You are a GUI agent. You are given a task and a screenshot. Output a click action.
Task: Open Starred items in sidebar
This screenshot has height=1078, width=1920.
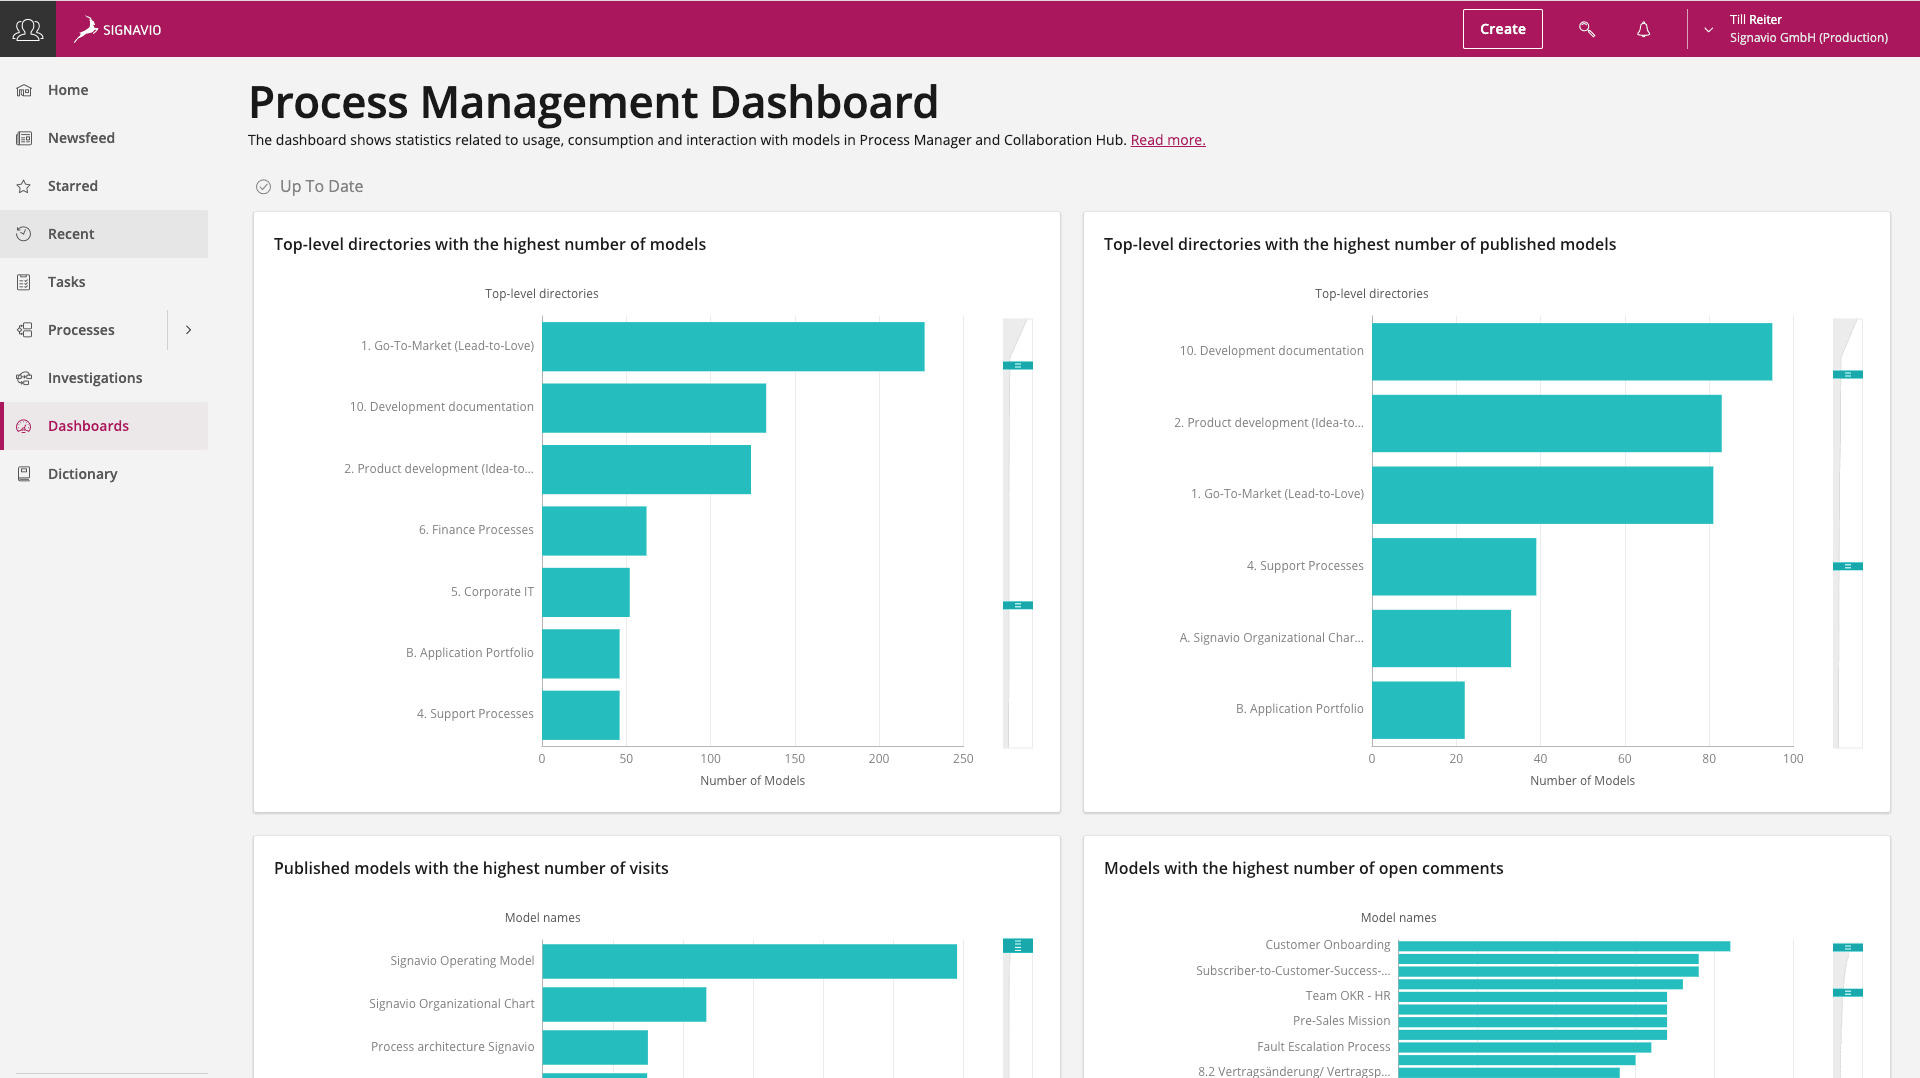(104, 186)
